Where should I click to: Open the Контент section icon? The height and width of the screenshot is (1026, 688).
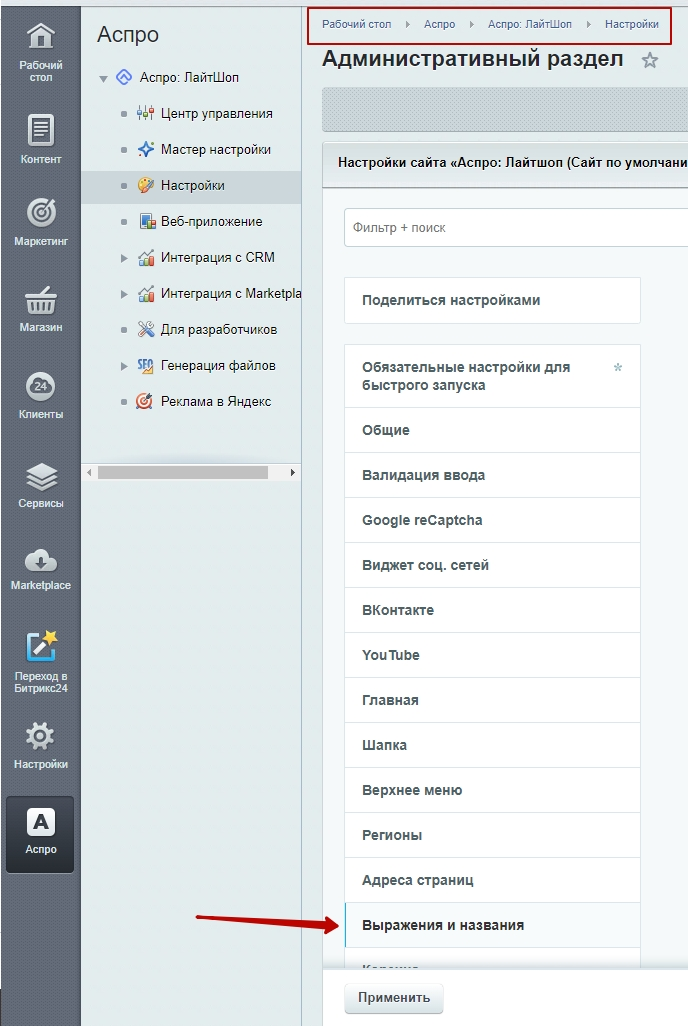point(41,130)
